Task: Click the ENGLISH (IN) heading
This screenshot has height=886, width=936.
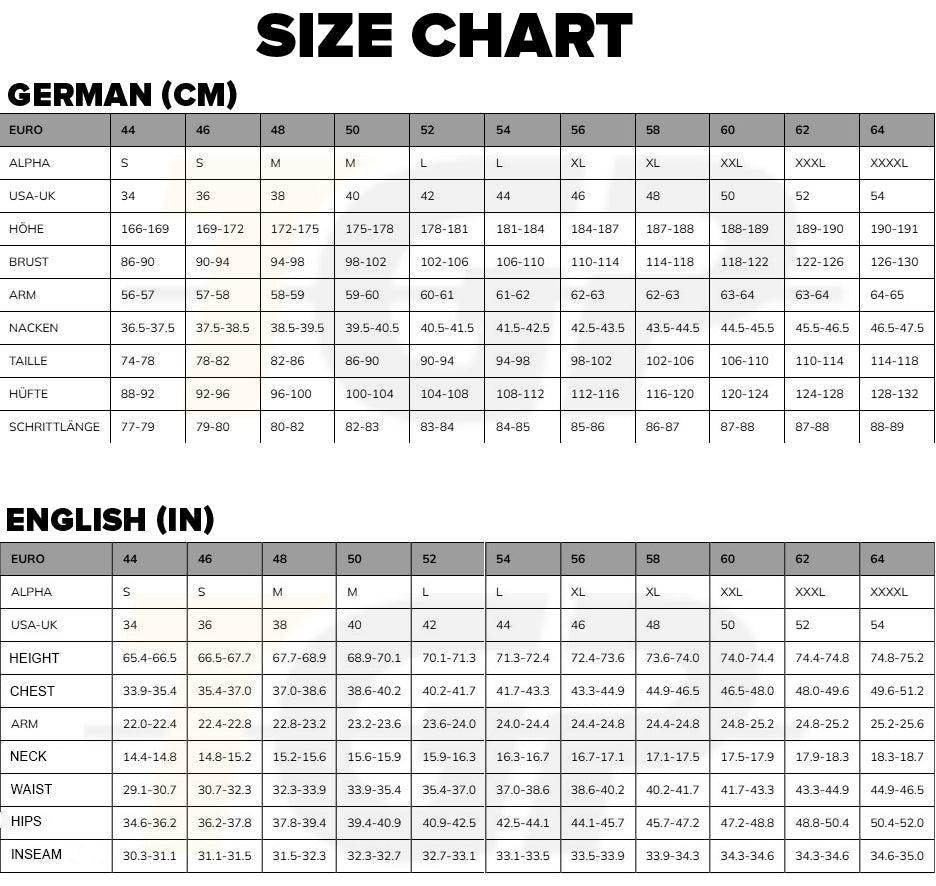Action: click(x=110, y=520)
